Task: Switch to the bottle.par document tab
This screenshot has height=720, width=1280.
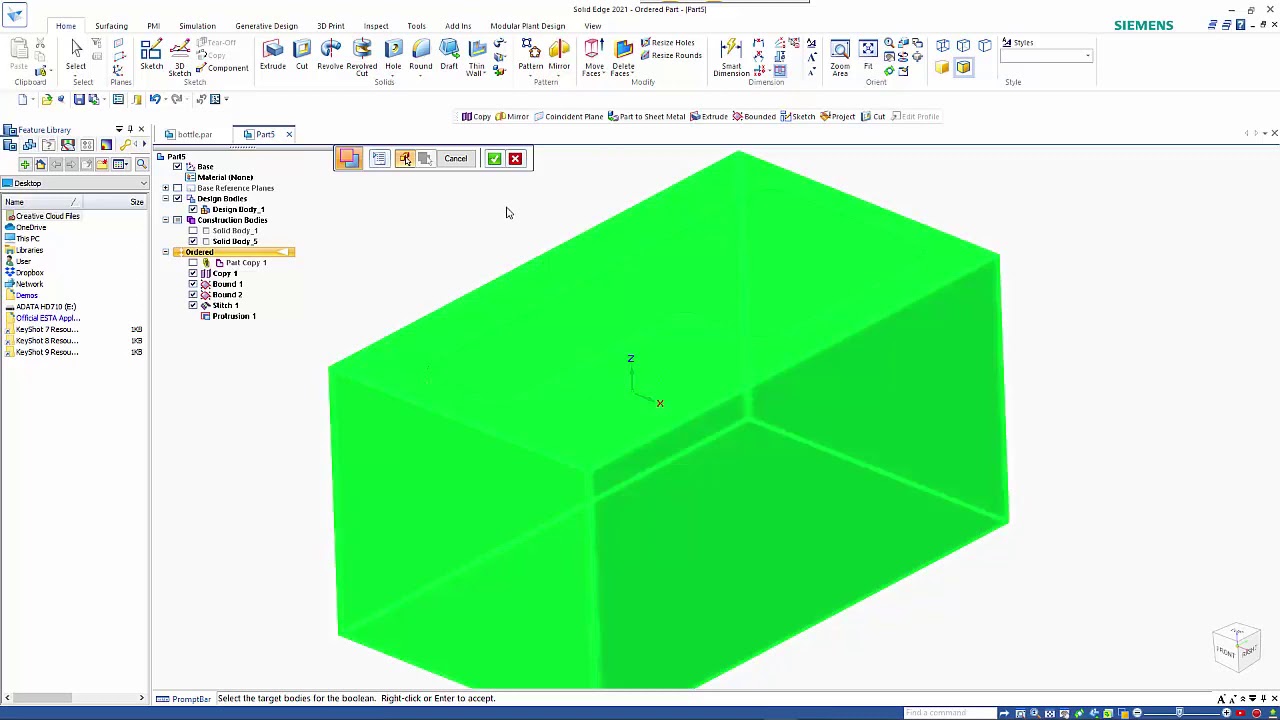Action: tap(190, 134)
